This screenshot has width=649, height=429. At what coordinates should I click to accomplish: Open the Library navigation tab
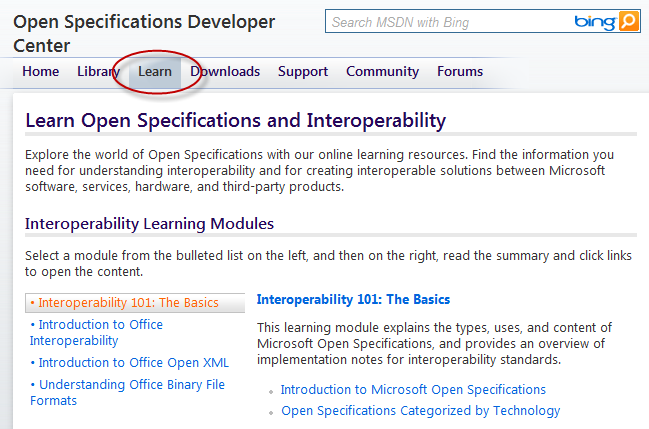pos(99,71)
